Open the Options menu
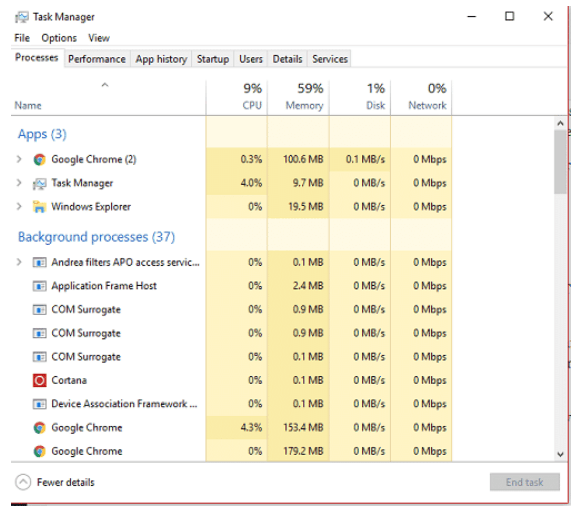This screenshot has width=581, height=507. [59, 38]
